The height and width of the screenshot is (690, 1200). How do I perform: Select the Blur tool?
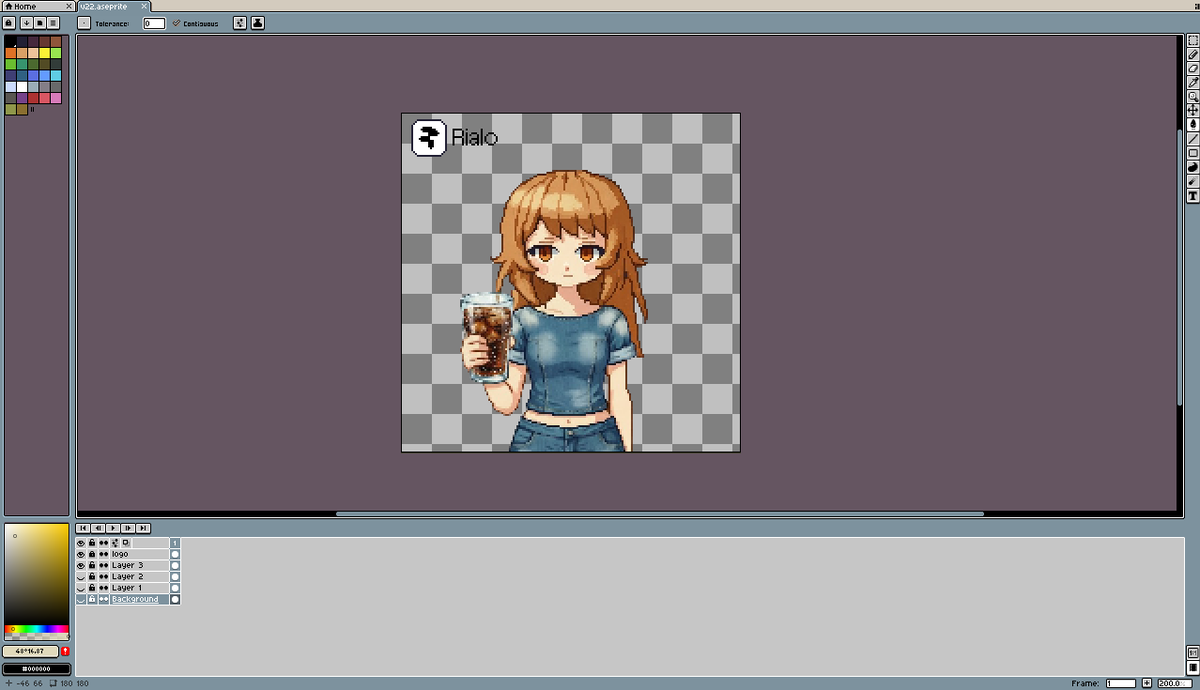coord(1193,182)
